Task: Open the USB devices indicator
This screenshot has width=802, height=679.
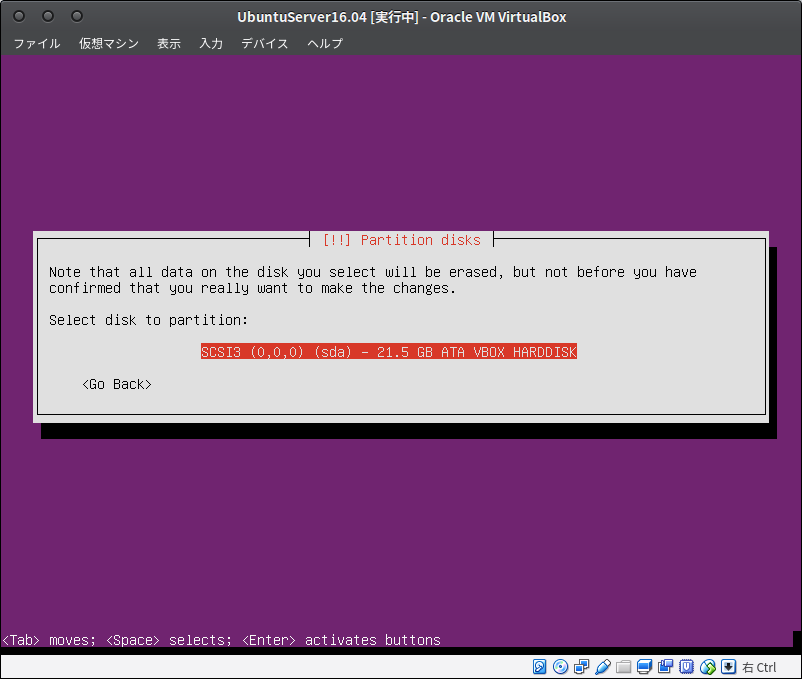Action: [603, 667]
